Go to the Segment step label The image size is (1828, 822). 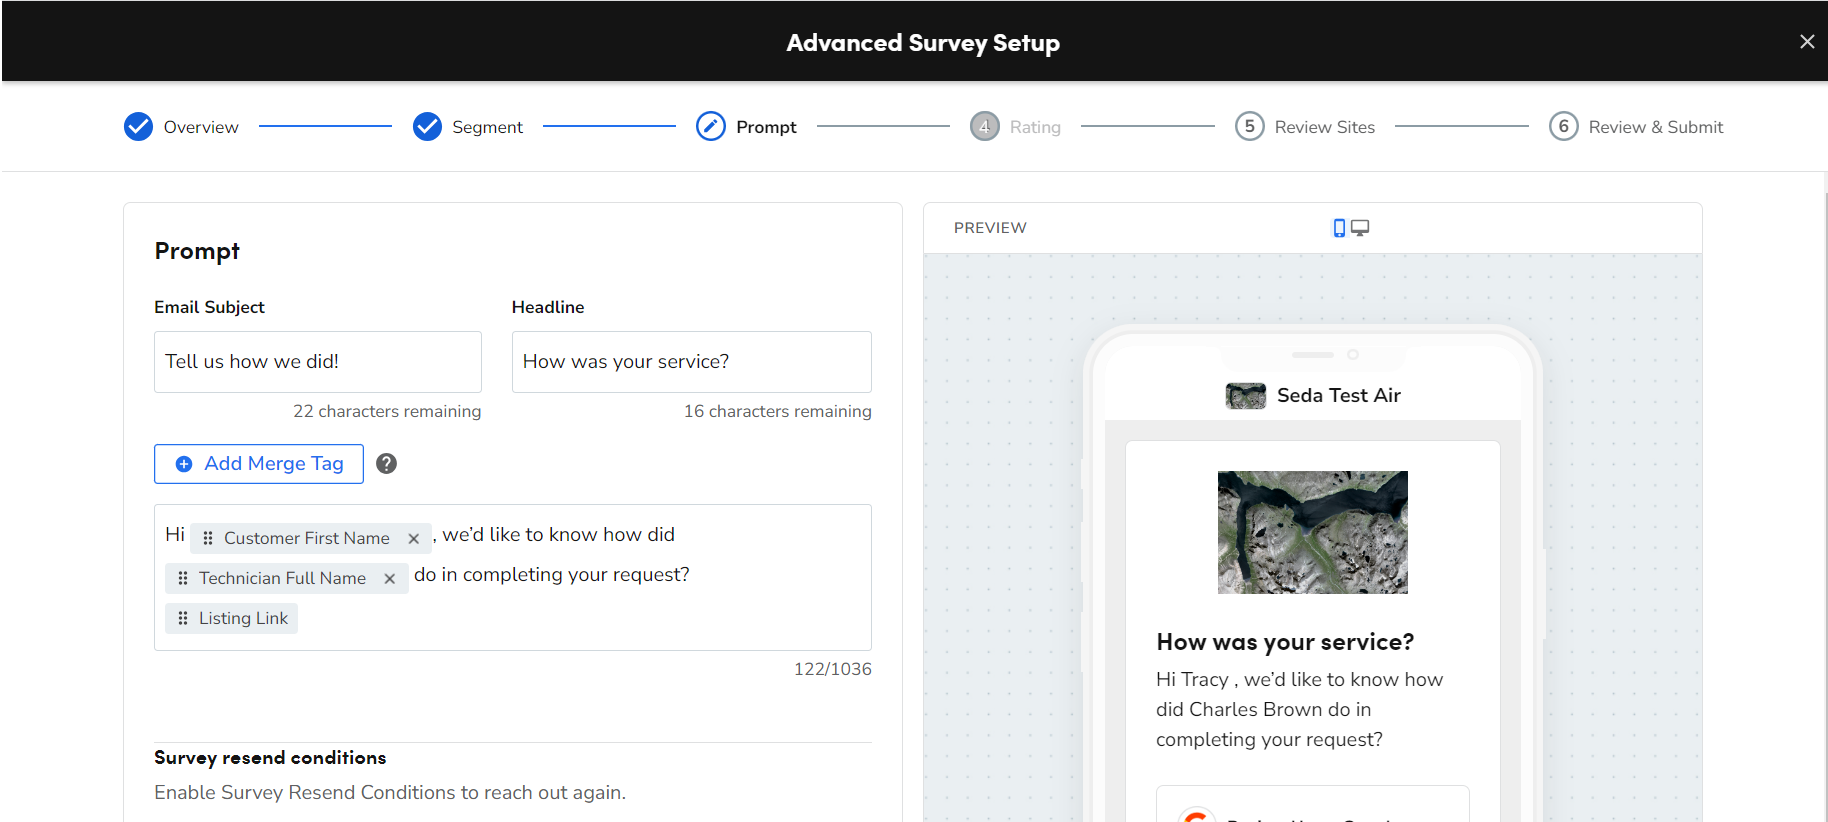(x=487, y=127)
